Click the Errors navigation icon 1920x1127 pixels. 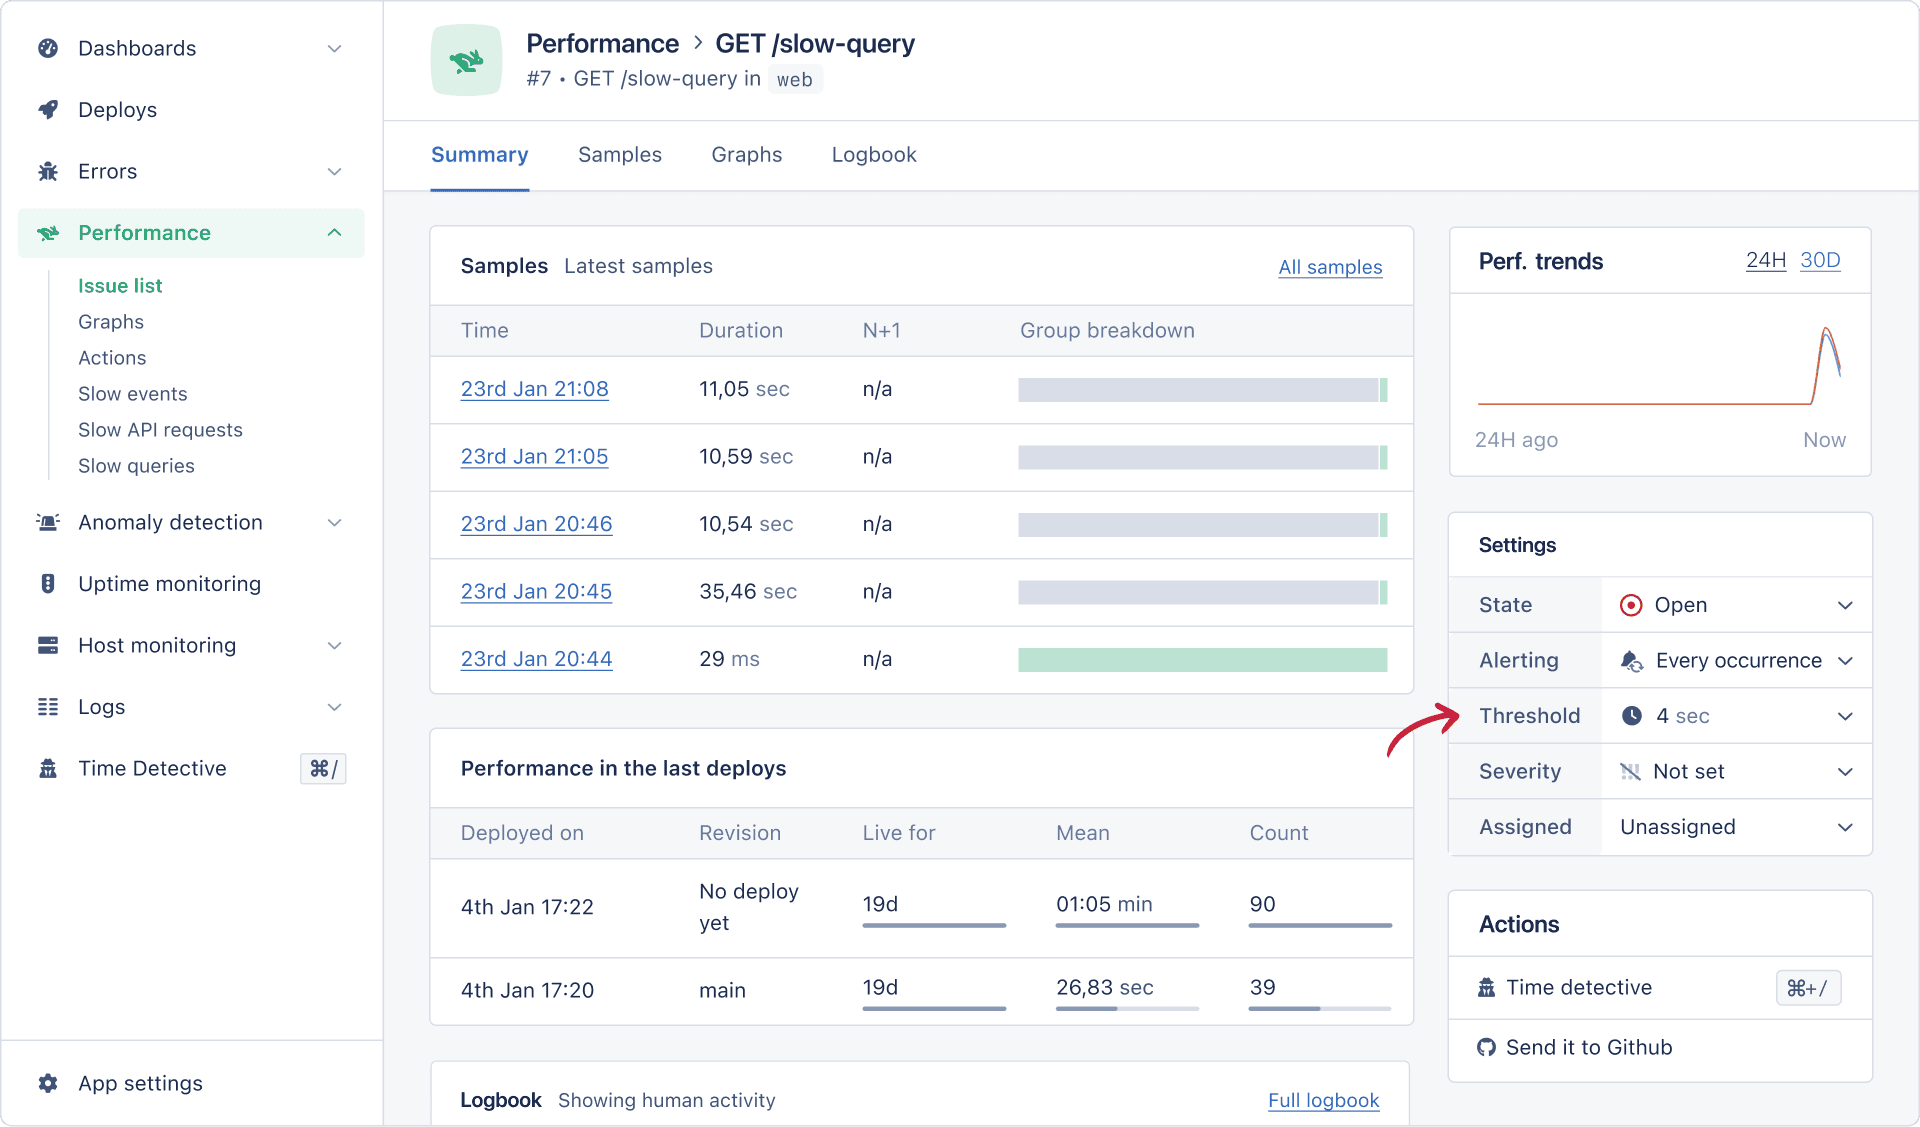click(x=47, y=172)
